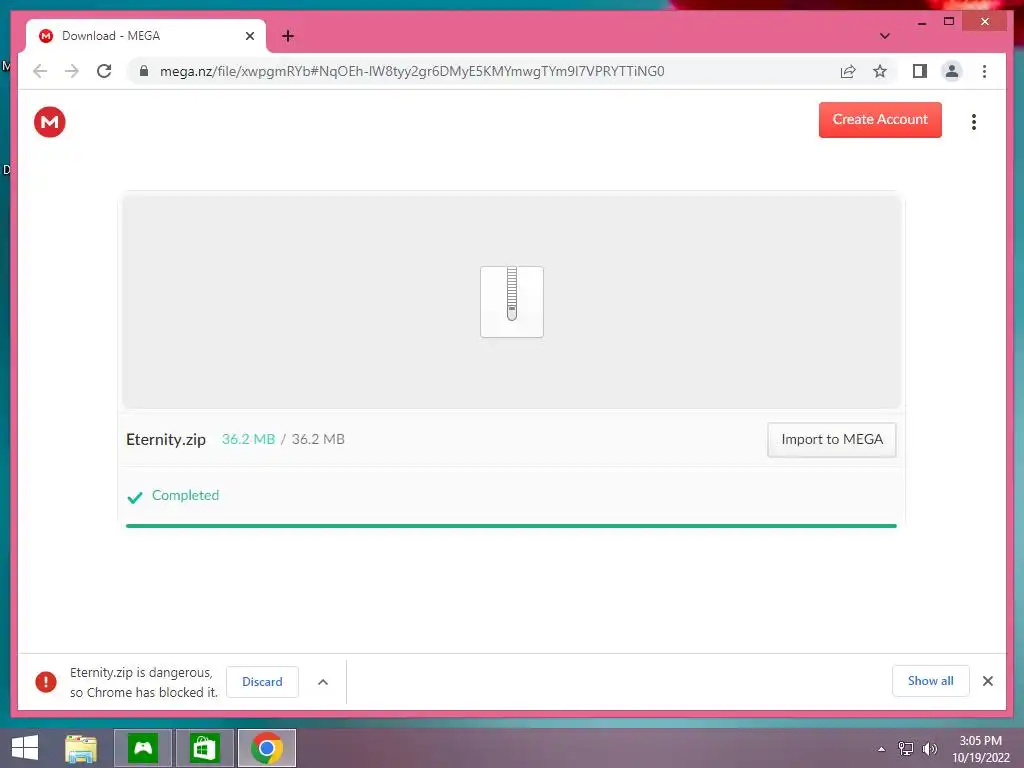This screenshot has width=1024, height=768.
Task: Click the Create Account button
Action: click(880, 120)
